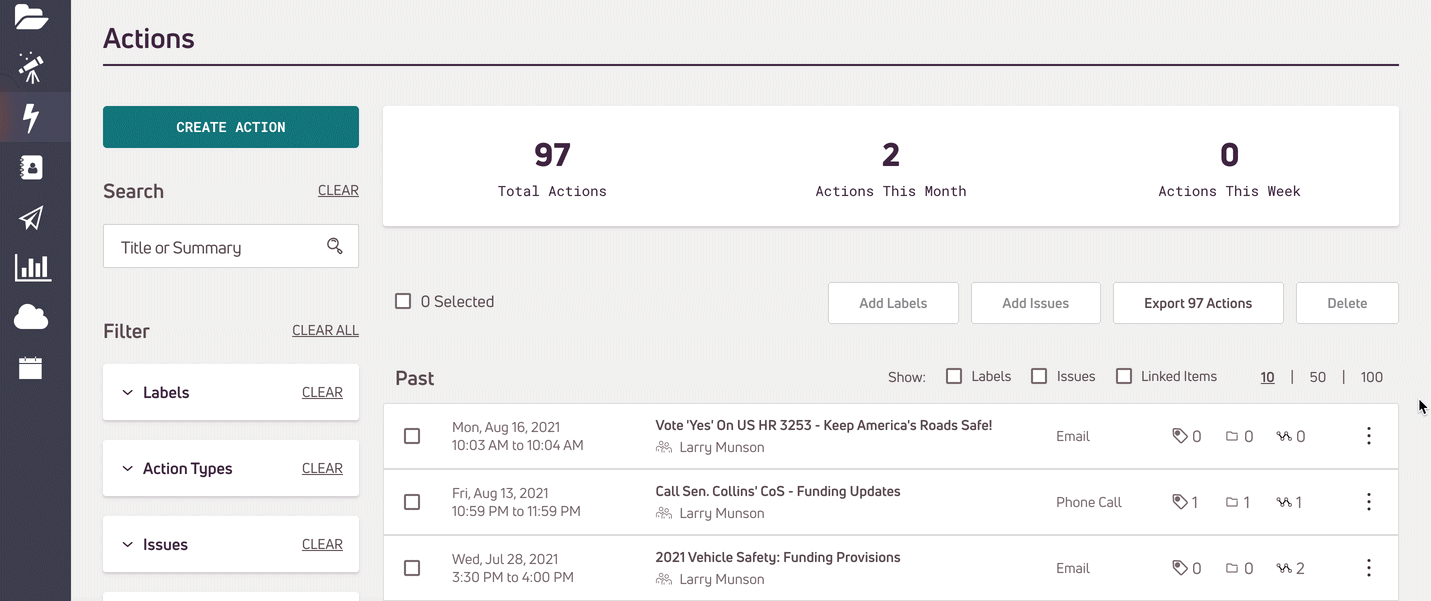Open 2021 Vehicle Safety: Funding Provisions action
1431x601 pixels.
point(778,557)
